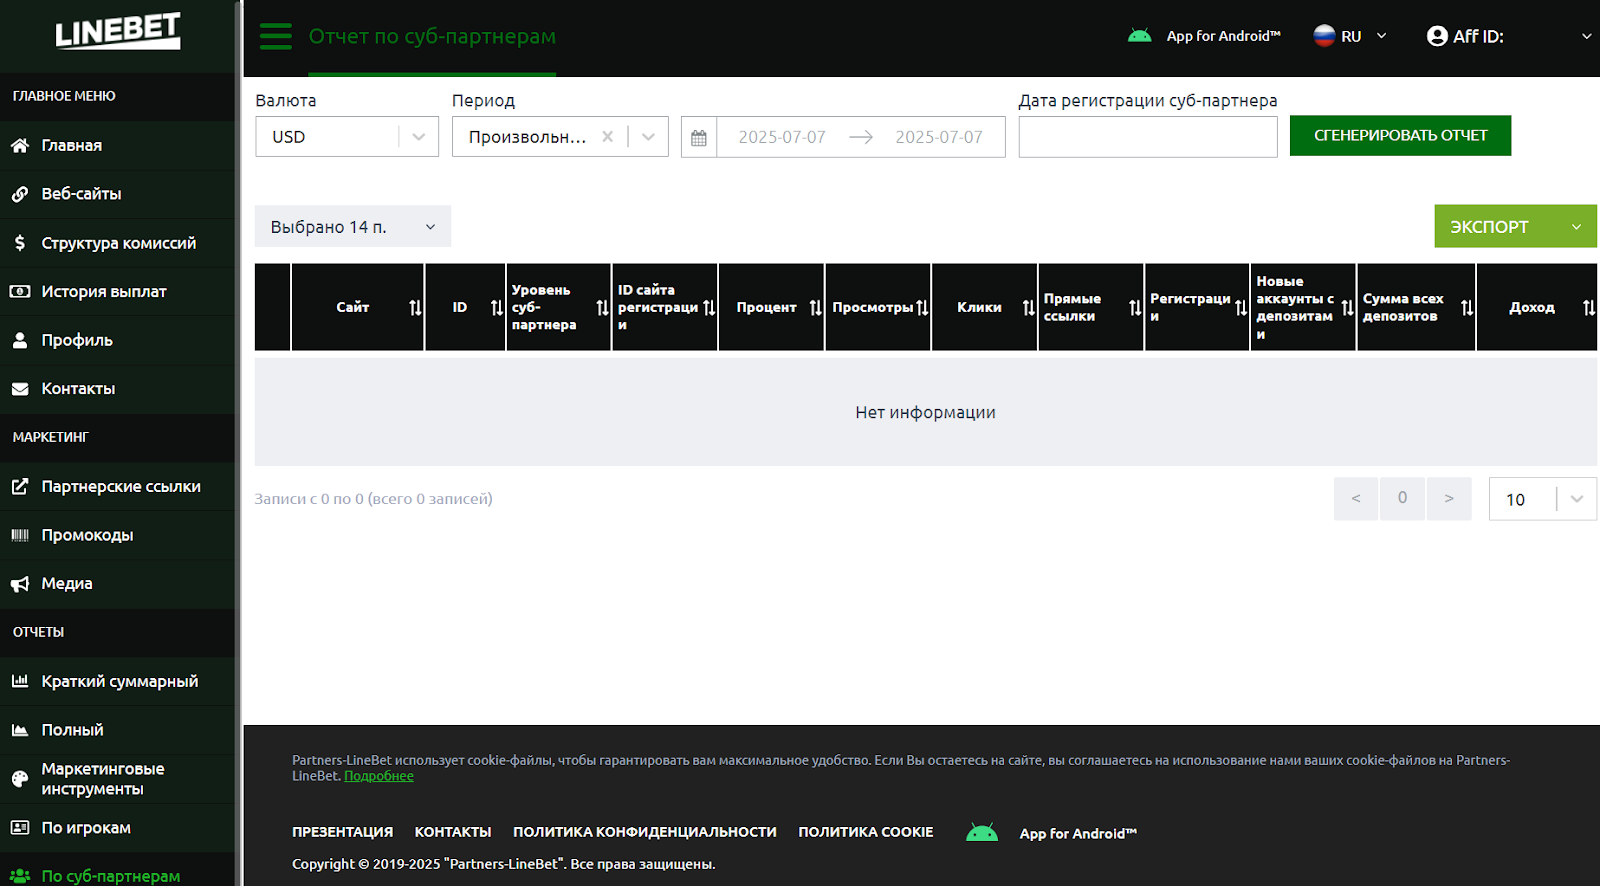The height and width of the screenshot is (886, 1600).
Task: Go to previous page with the < button
Action: coord(1356,498)
